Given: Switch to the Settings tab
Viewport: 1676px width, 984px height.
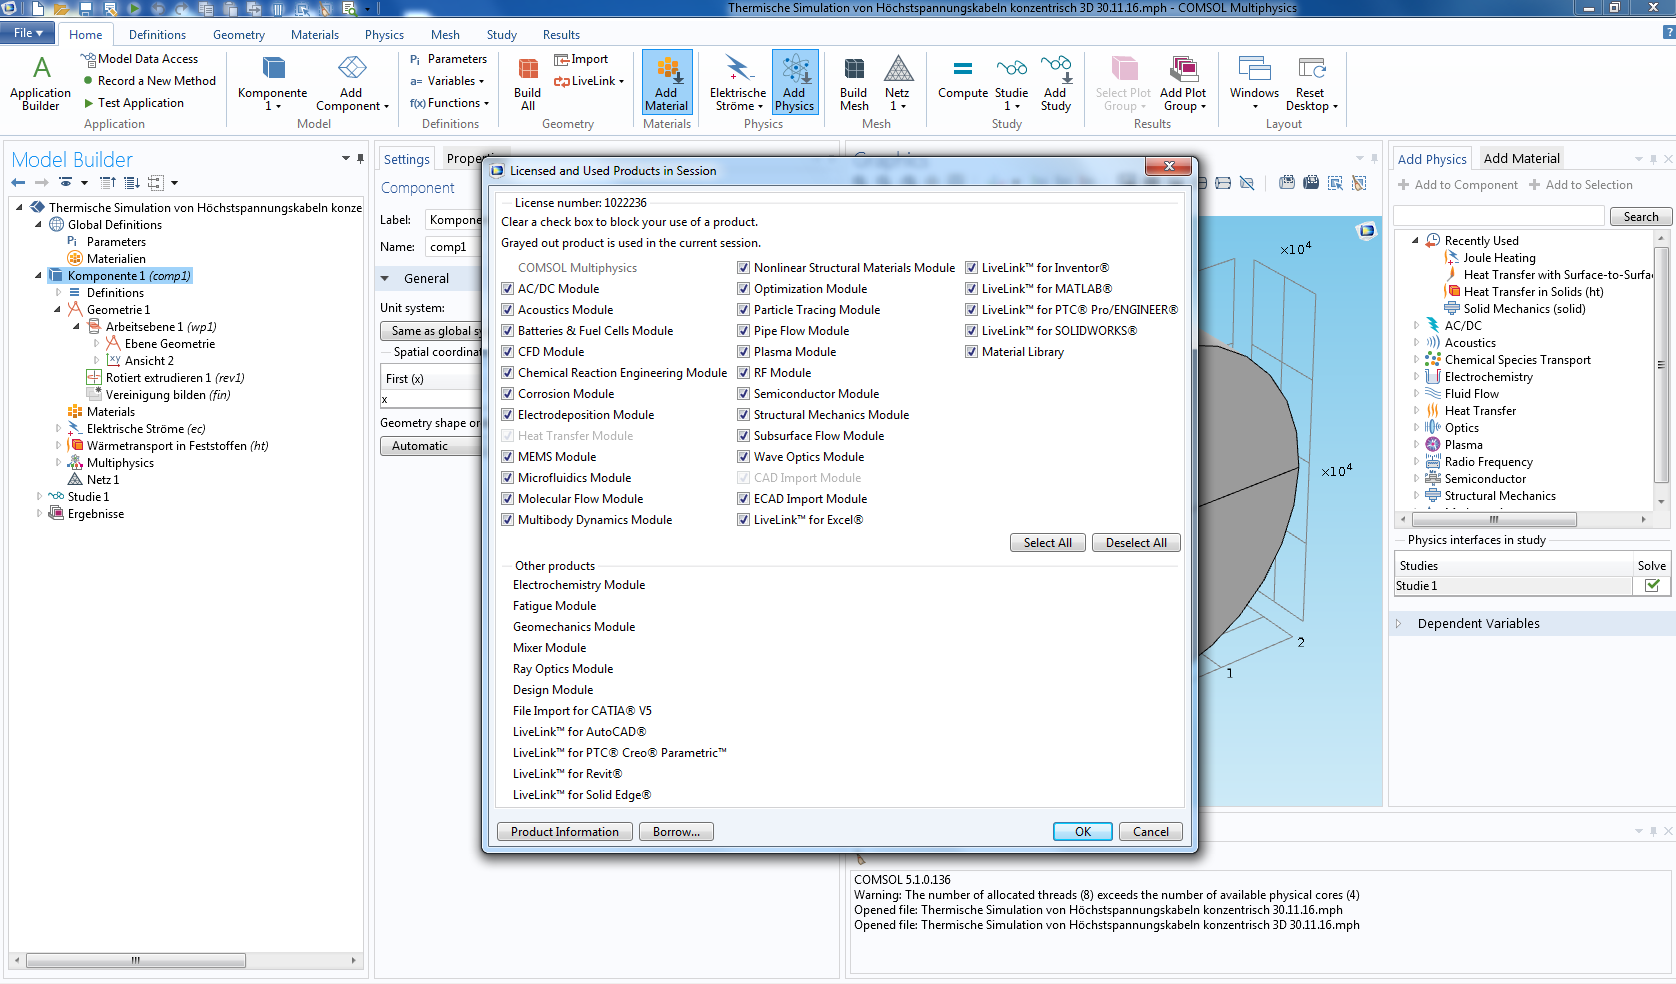Looking at the screenshot, I should tap(406, 159).
